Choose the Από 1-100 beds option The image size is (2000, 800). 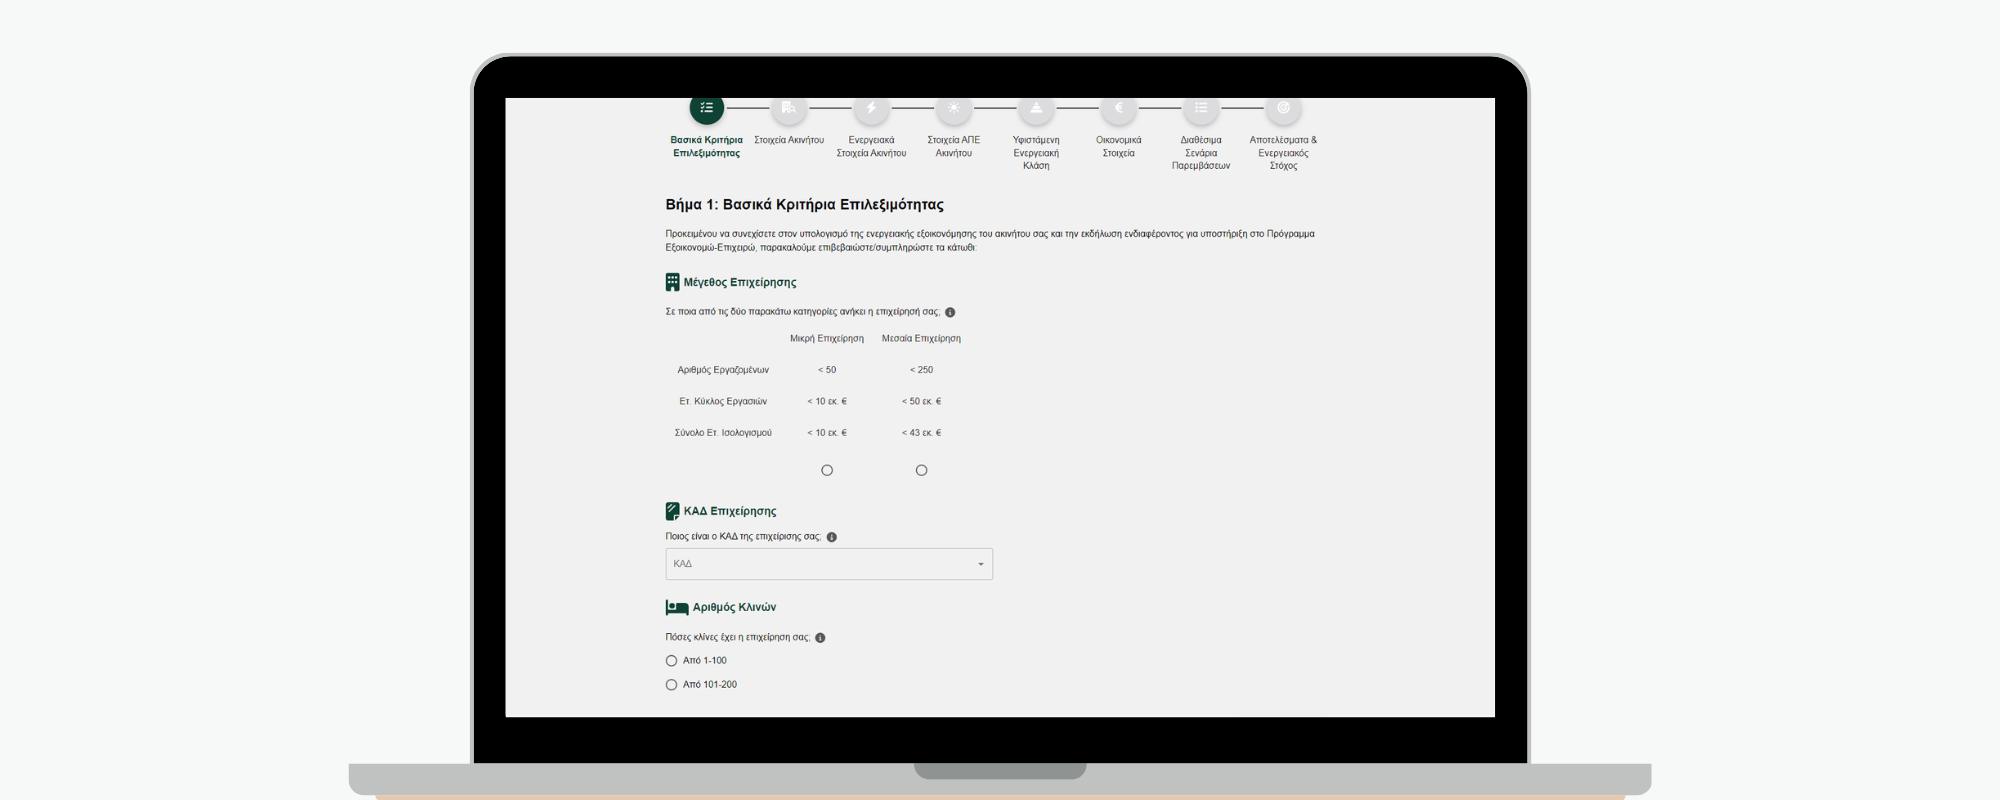pyautogui.click(x=671, y=661)
